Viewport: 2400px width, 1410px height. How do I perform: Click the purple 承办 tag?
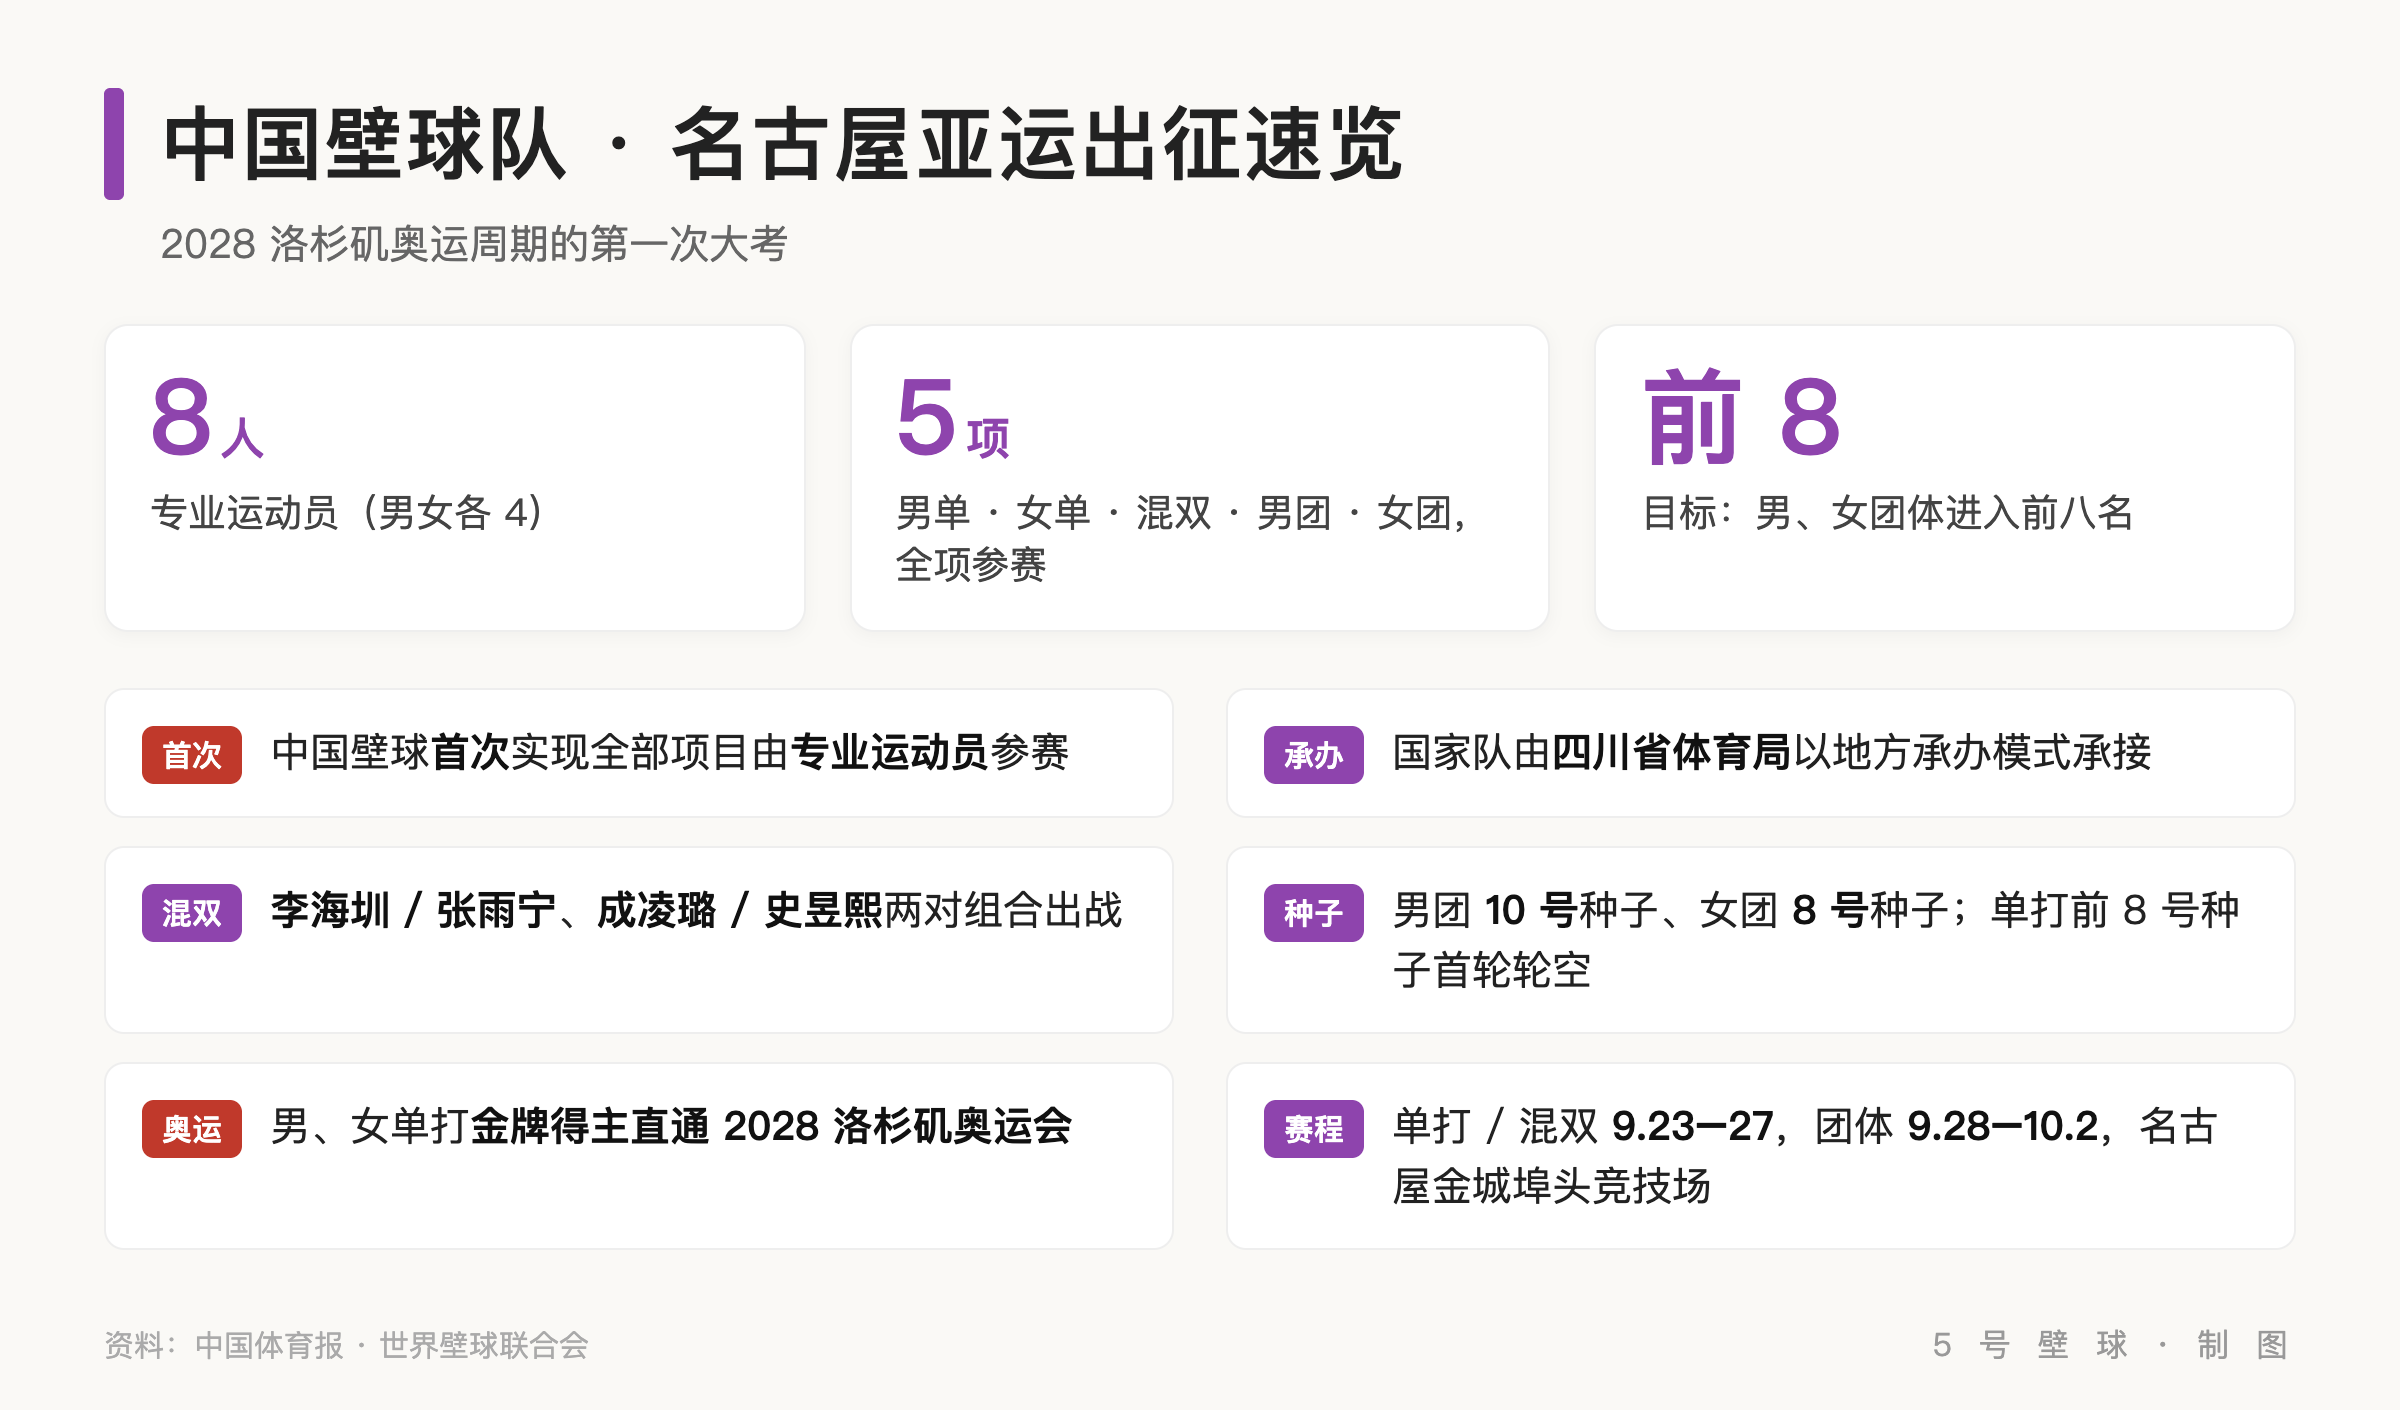(x=1314, y=754)
